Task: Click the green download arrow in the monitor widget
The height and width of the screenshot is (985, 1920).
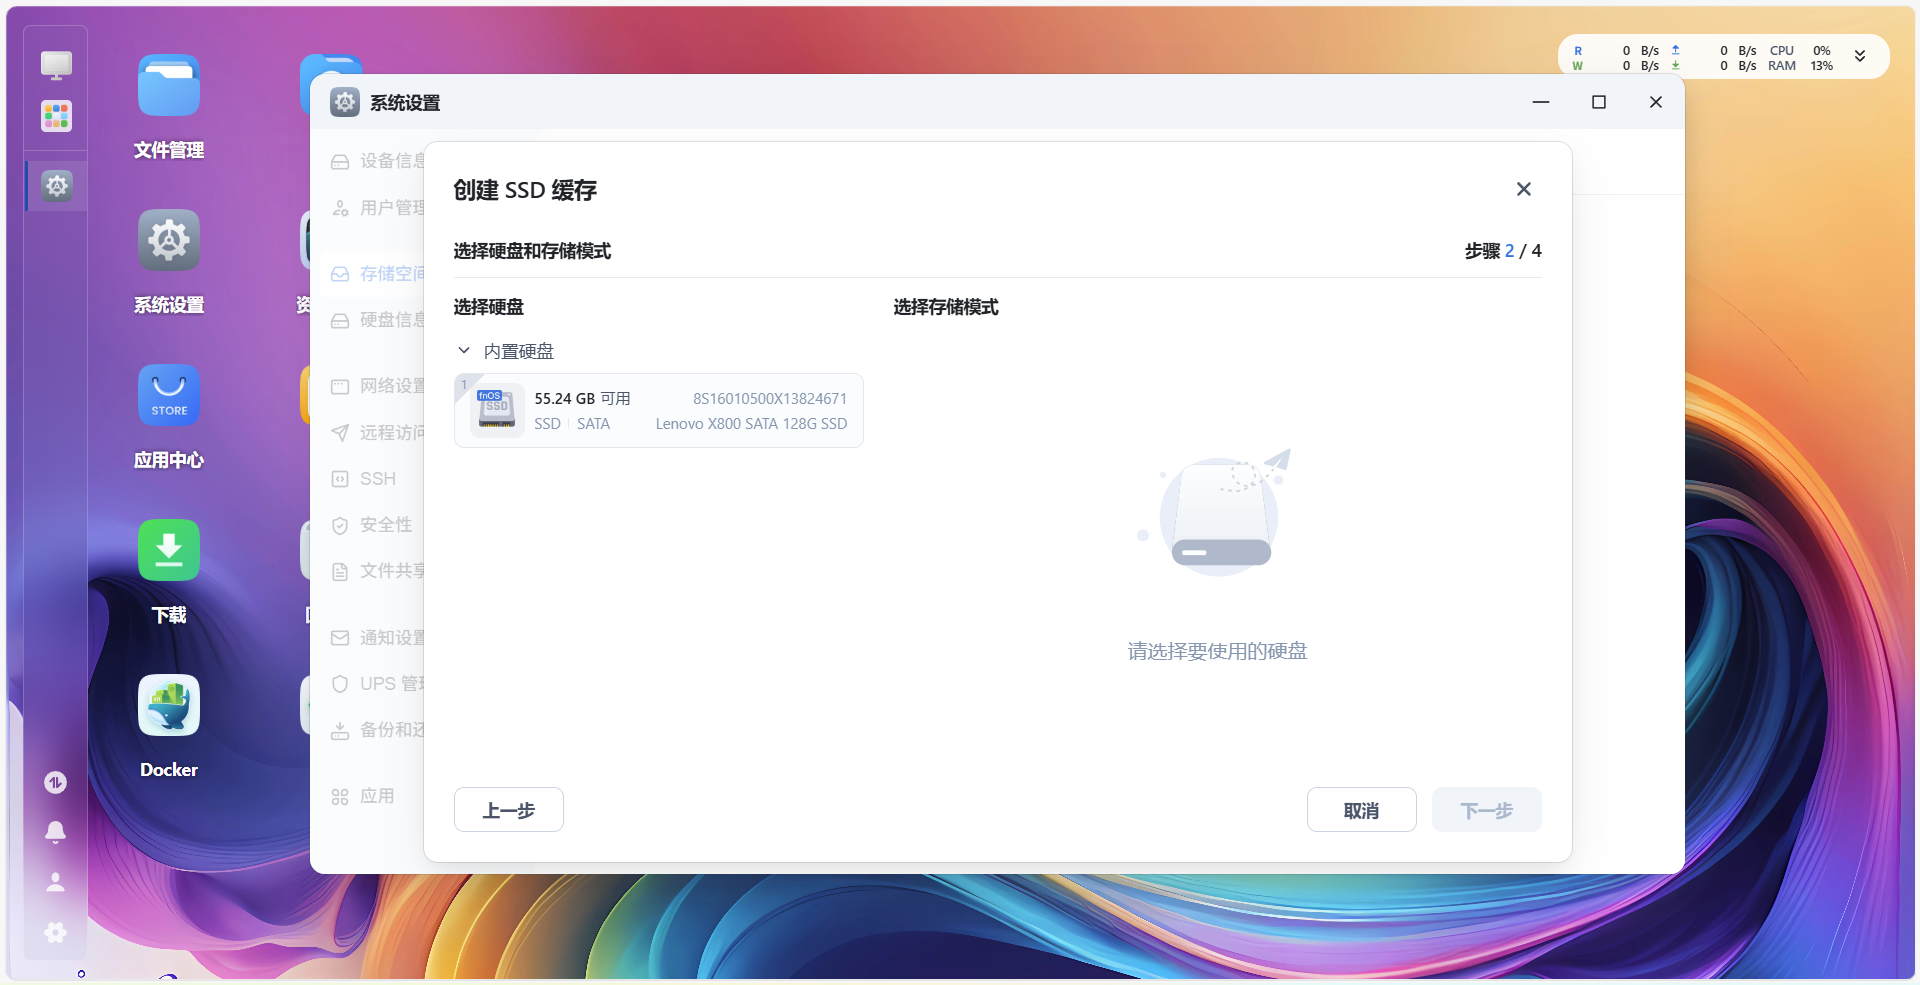Action: 1676,66
